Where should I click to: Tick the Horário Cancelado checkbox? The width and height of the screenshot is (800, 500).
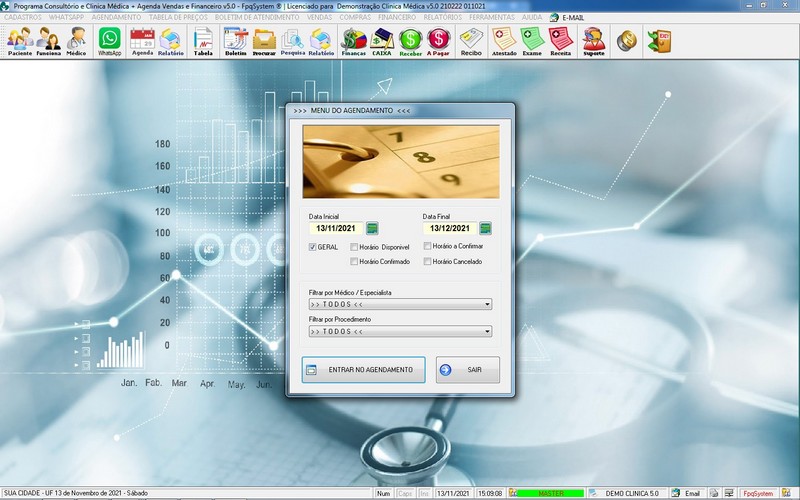(x=427, y=262)
